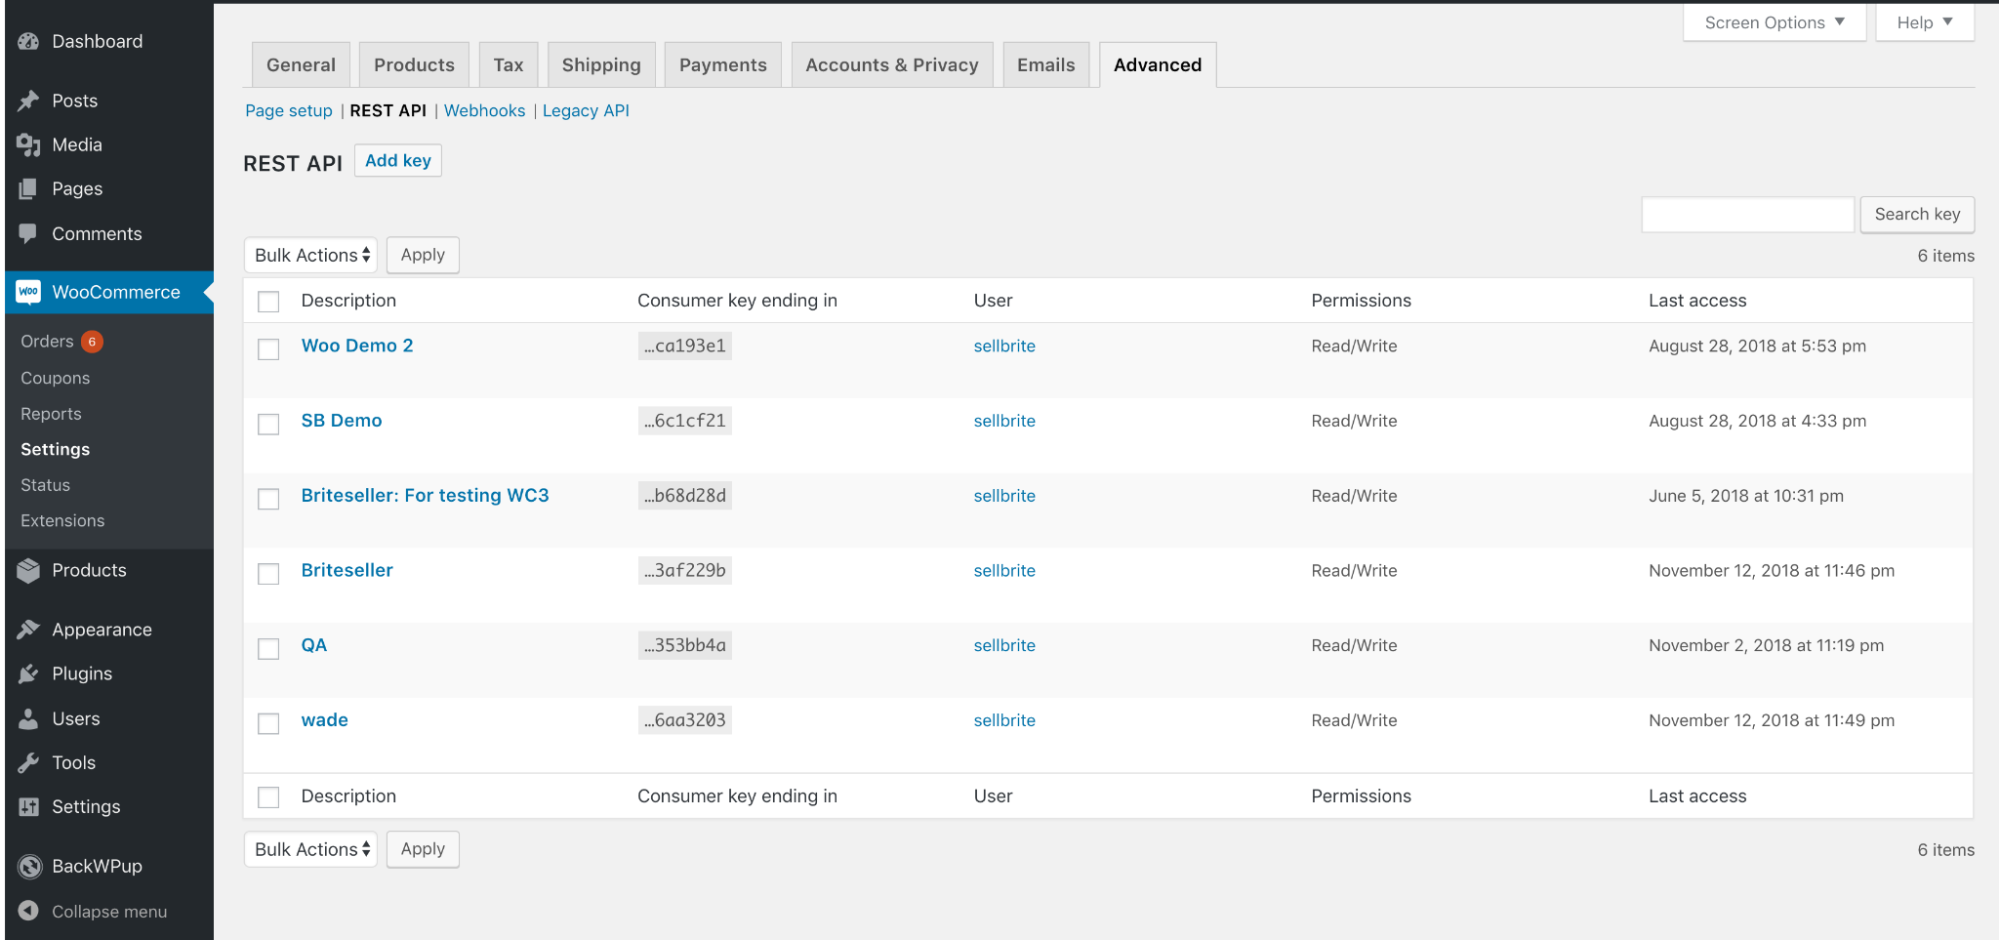The image size is (1999, 940).
Task: Open the bottom Bulk Actions dropdown
Action: (311, 849)
